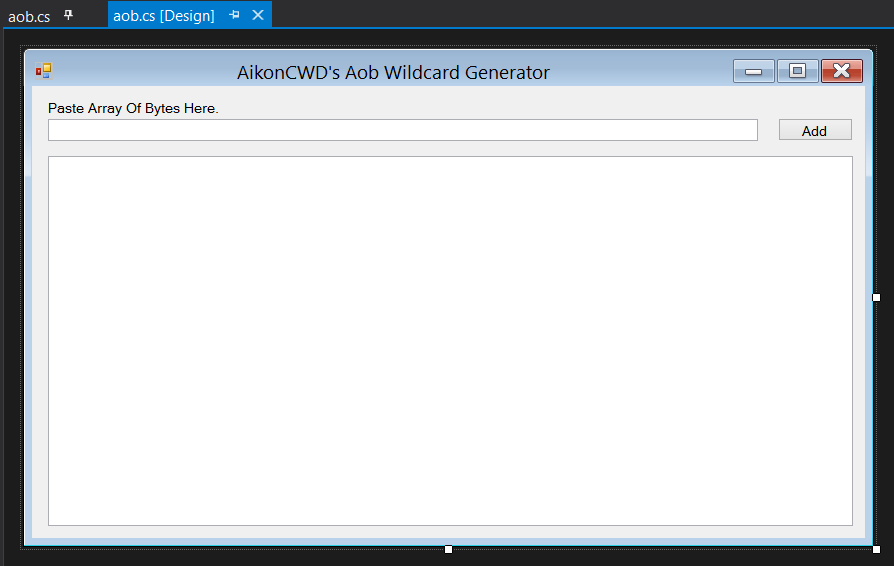Click the right-edge middle resize handle
This screenshot has height=566, width=894.
[x=877, y=297]
